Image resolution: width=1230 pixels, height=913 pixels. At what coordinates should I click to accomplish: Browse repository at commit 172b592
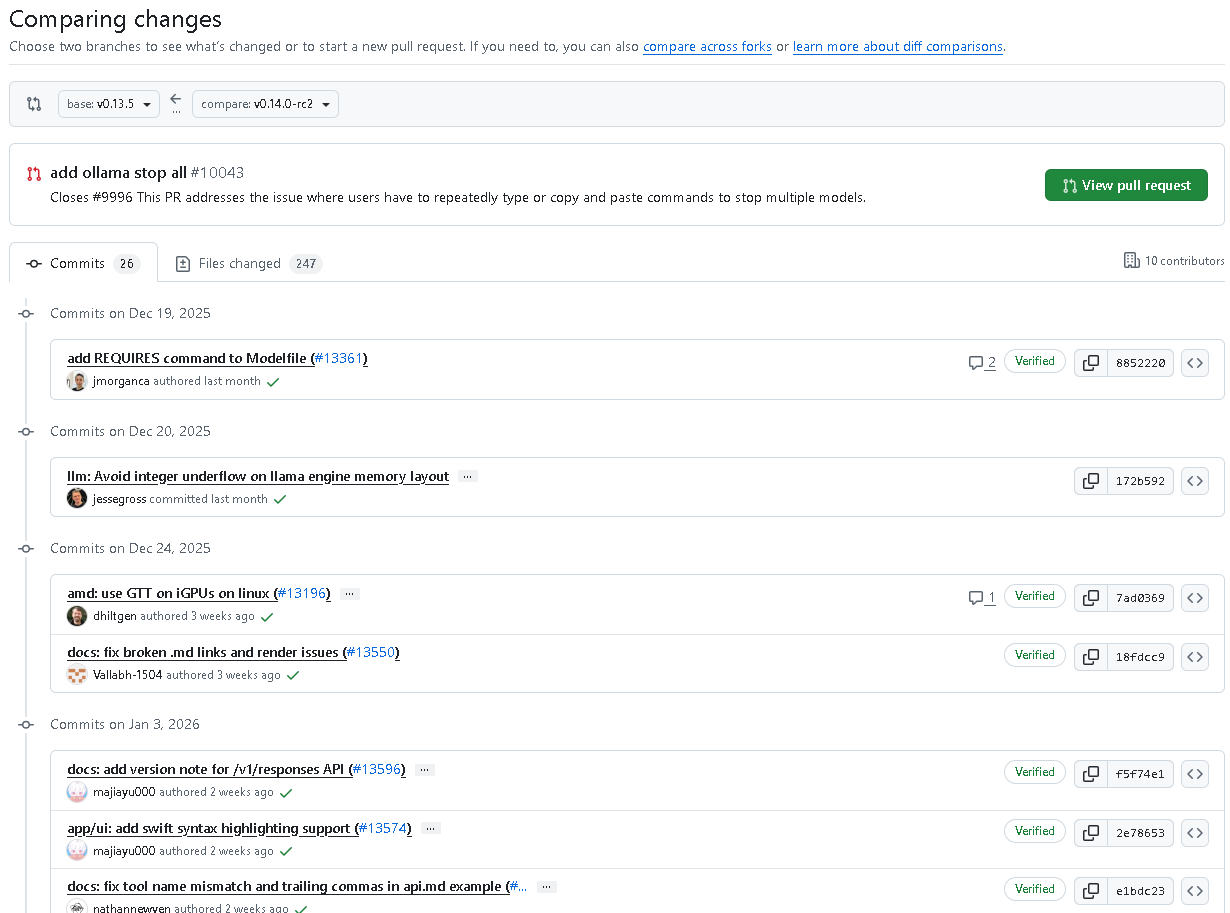pos(1195,481)
